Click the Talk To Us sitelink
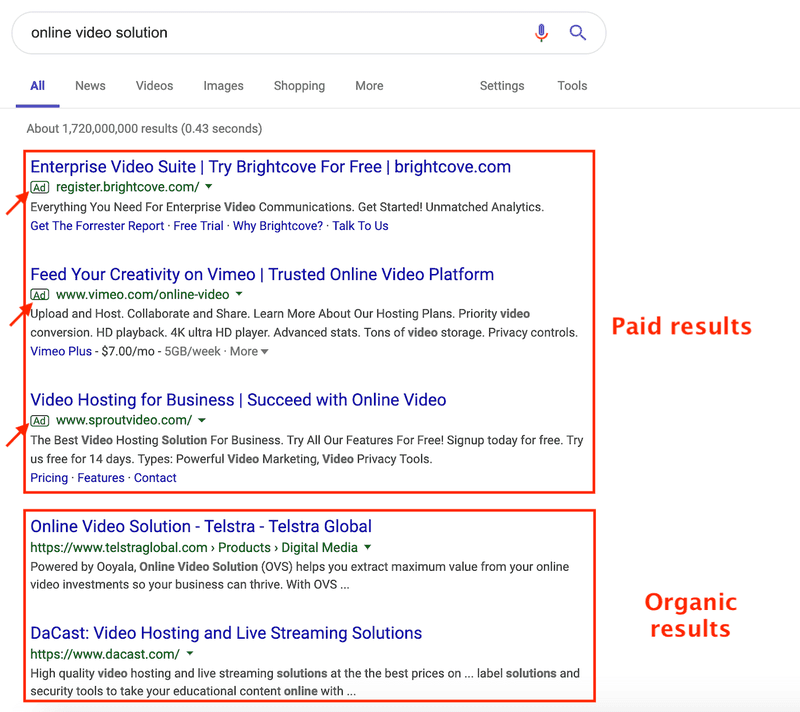The height and width of the screenshot is (712, 800). click(360, 226)
